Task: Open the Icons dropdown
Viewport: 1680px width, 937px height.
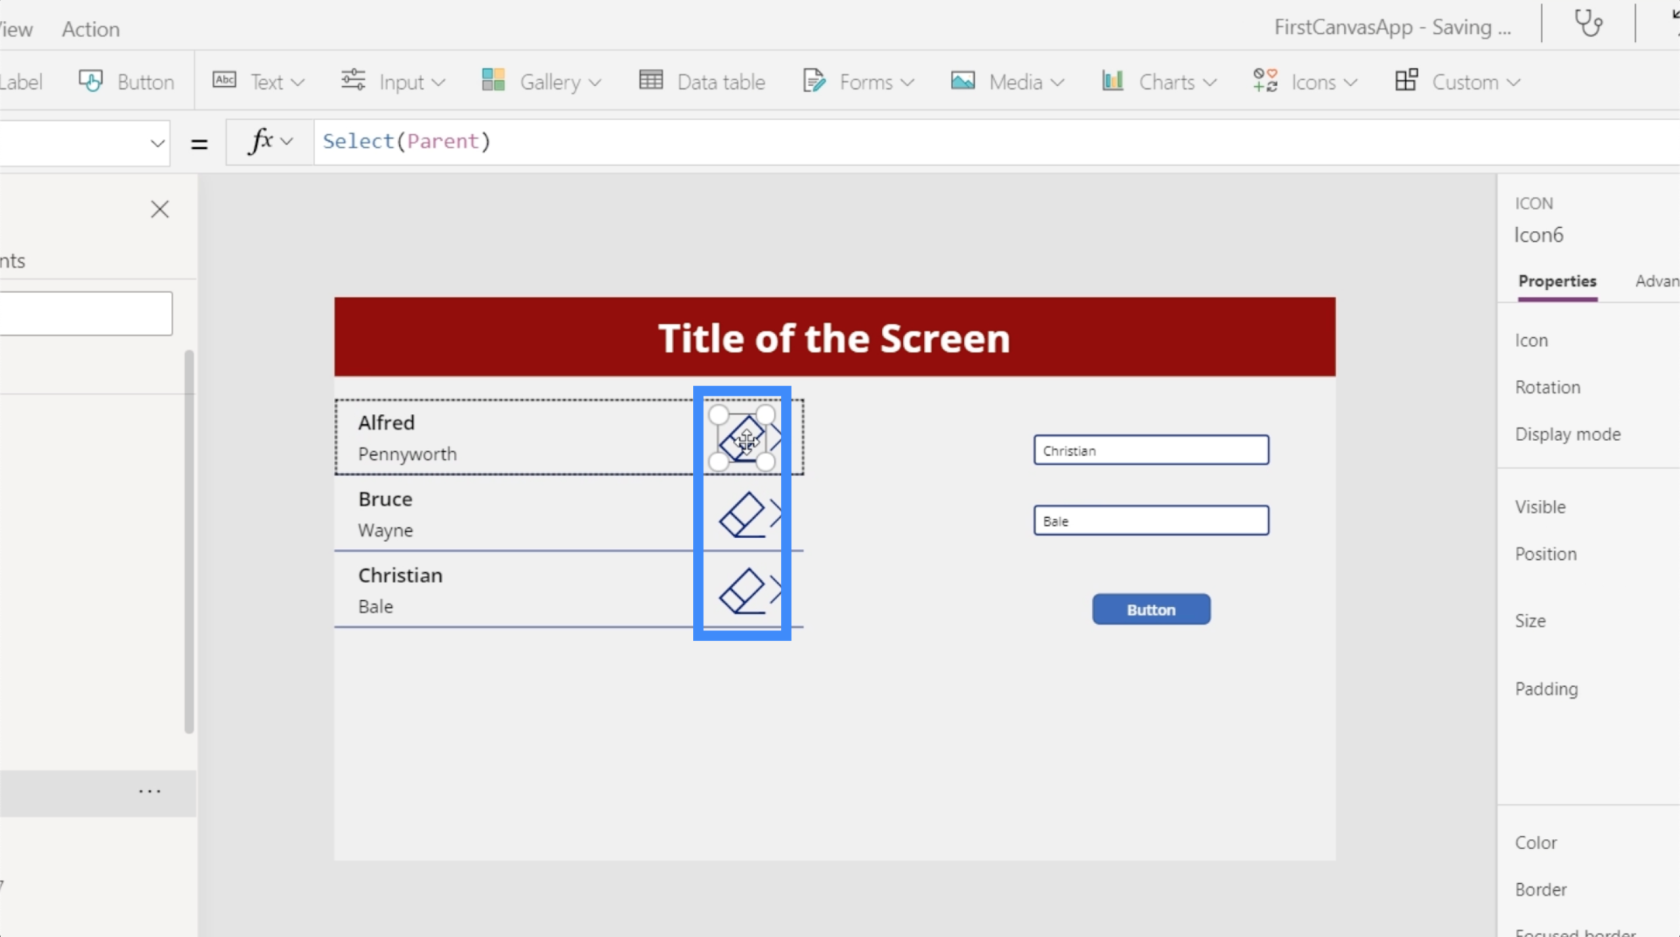Action: point(1305,82)
